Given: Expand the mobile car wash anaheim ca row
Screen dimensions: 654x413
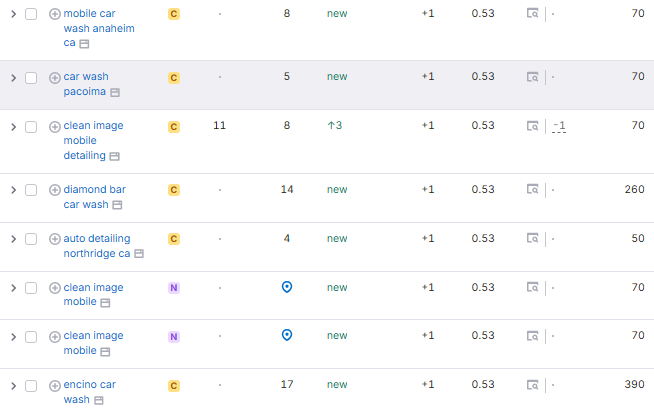Looking at the screenshot, I should 13,14.
